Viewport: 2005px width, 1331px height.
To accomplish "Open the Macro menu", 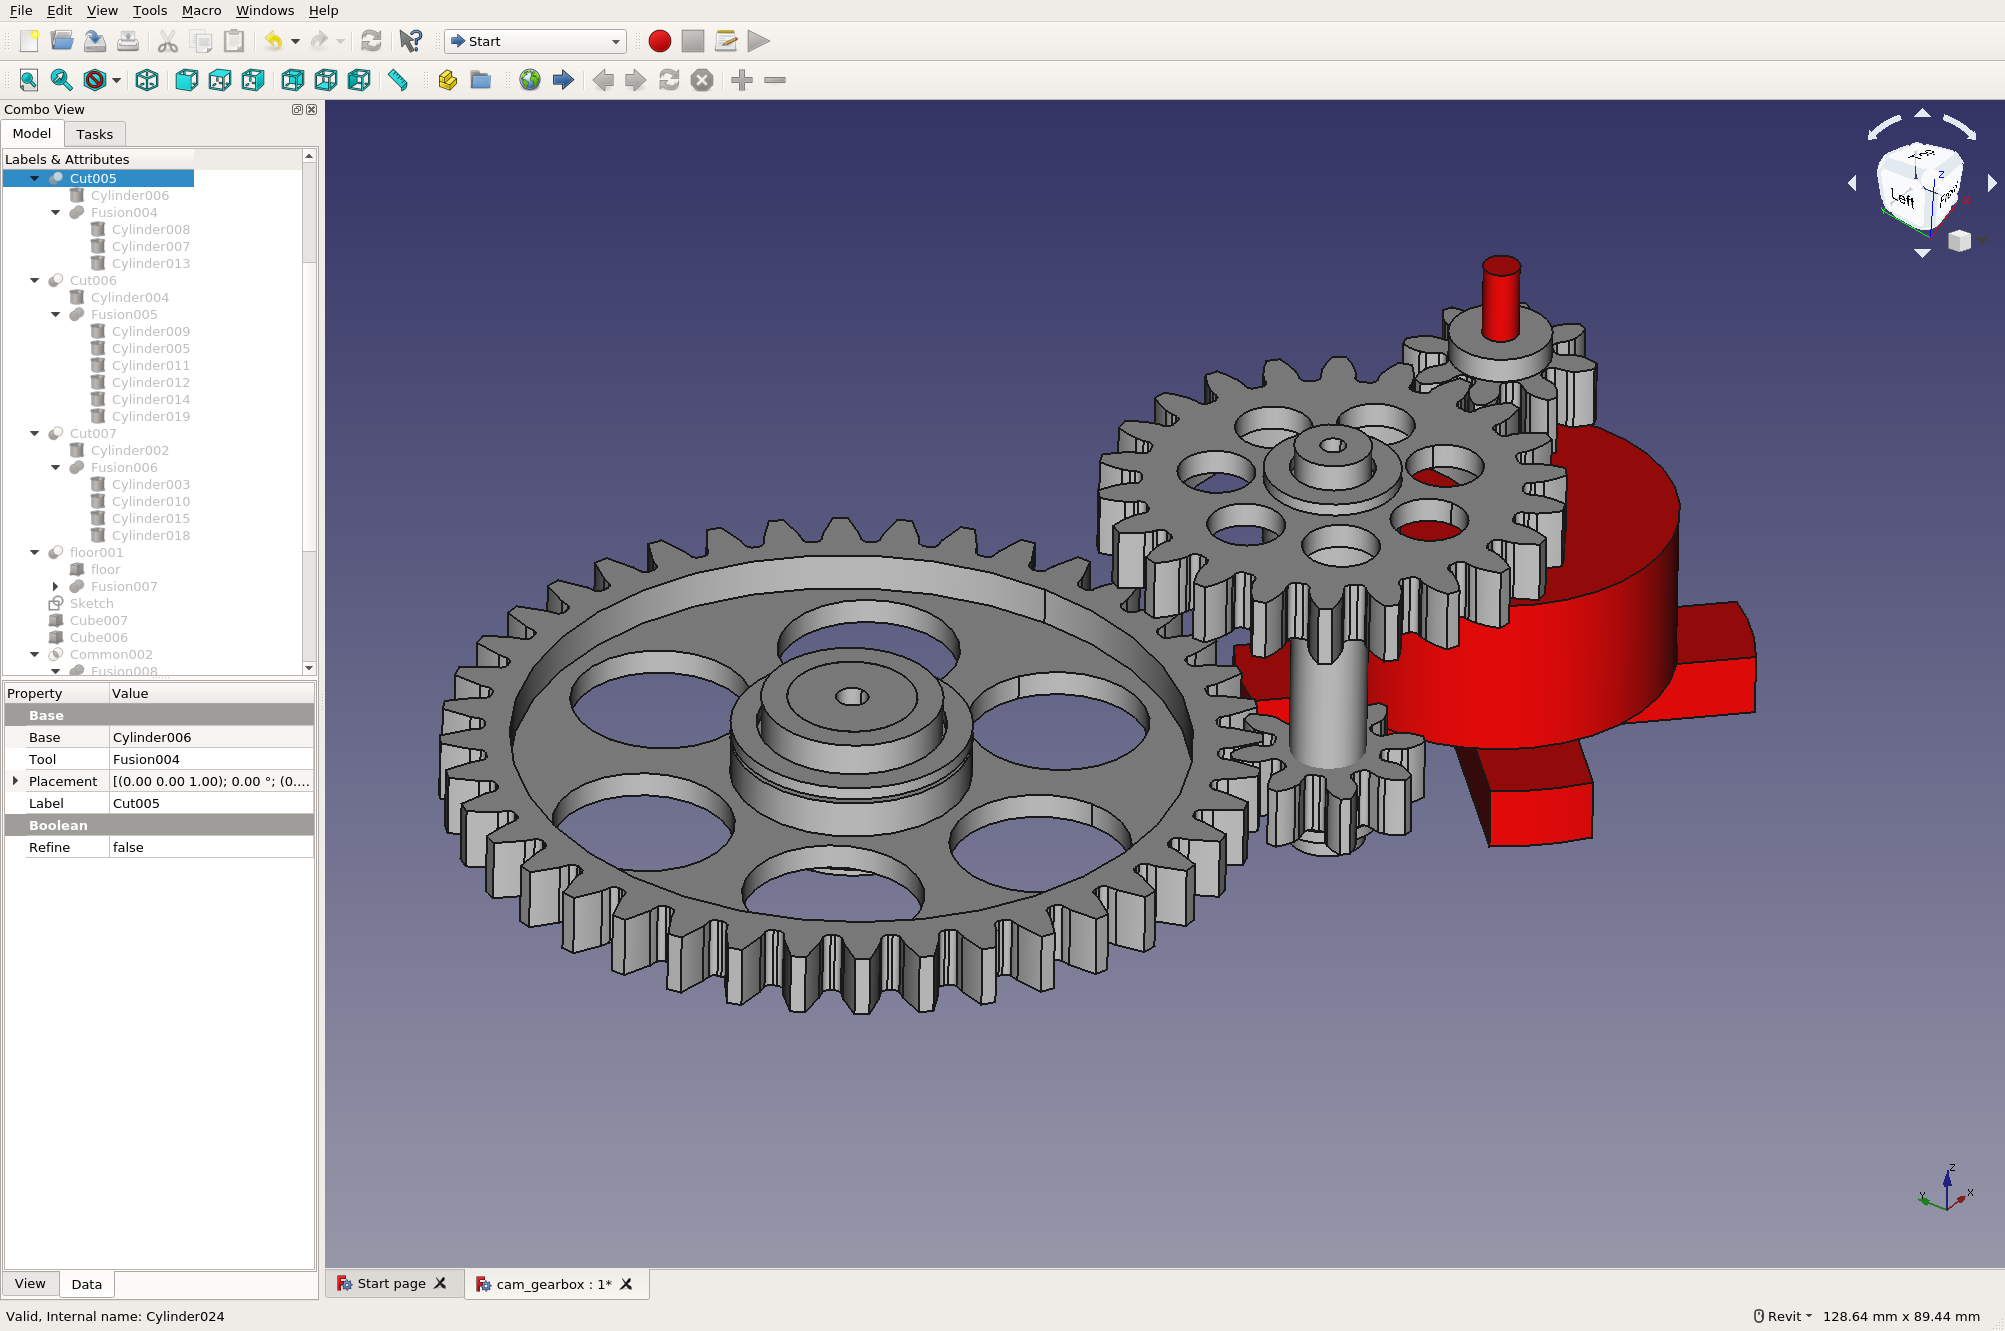I will (201, 10).
